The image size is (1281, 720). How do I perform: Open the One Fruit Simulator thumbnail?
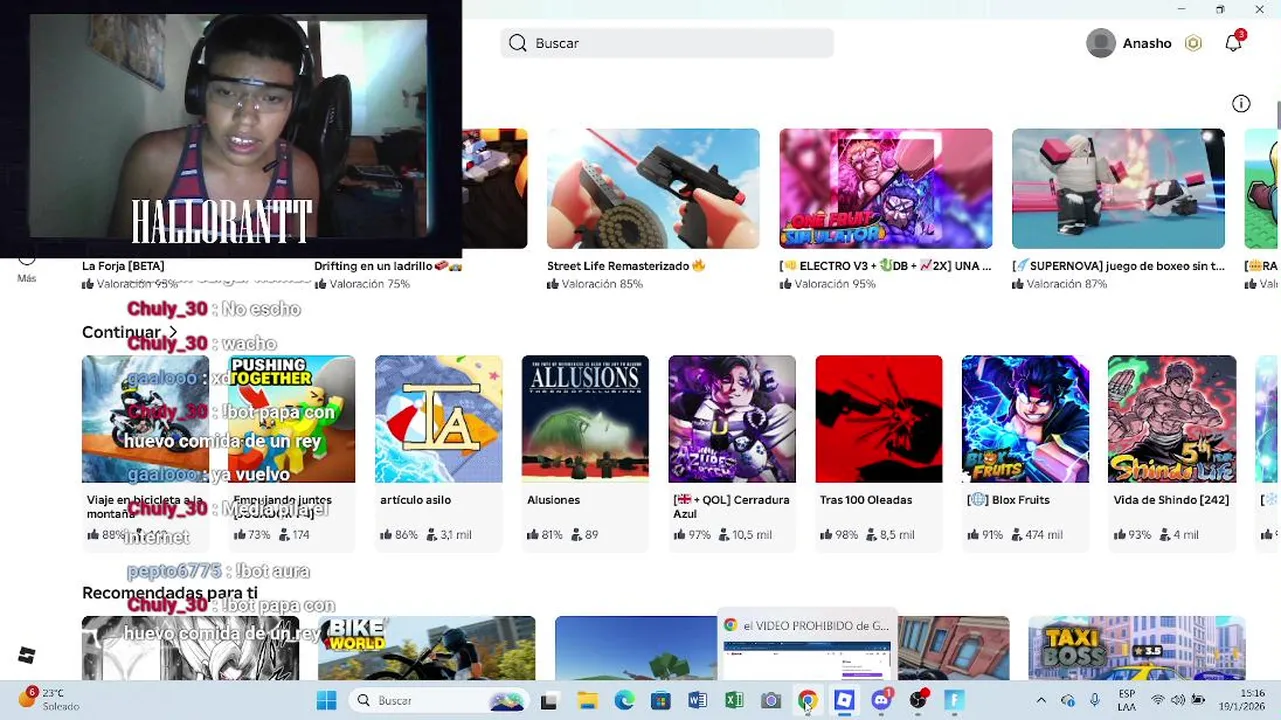point(886,188)
